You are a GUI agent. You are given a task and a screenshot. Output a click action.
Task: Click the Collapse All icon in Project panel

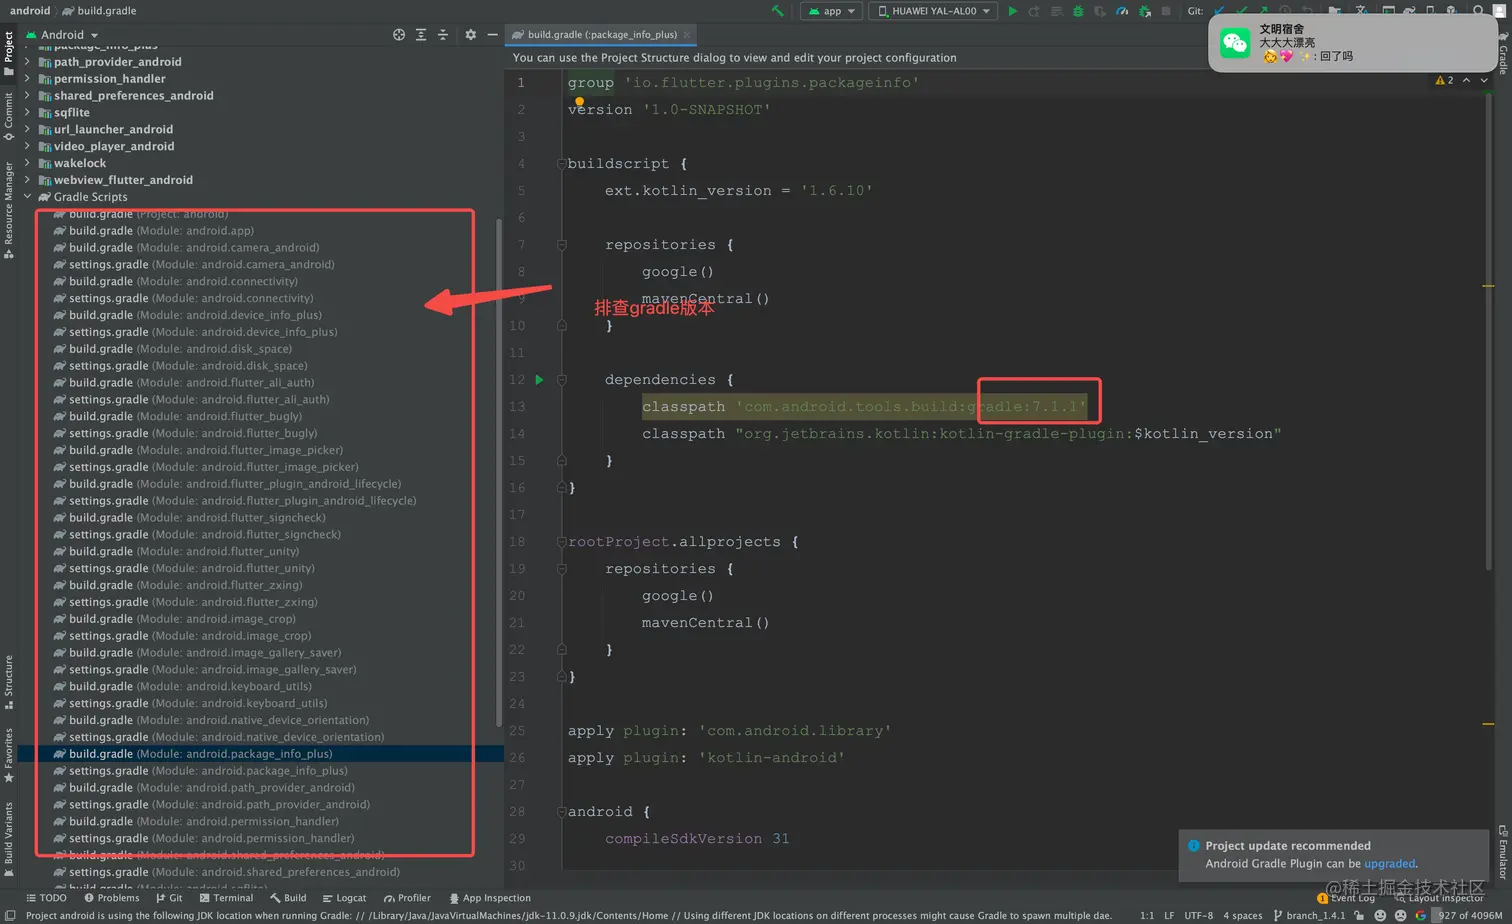coord(443,34)
